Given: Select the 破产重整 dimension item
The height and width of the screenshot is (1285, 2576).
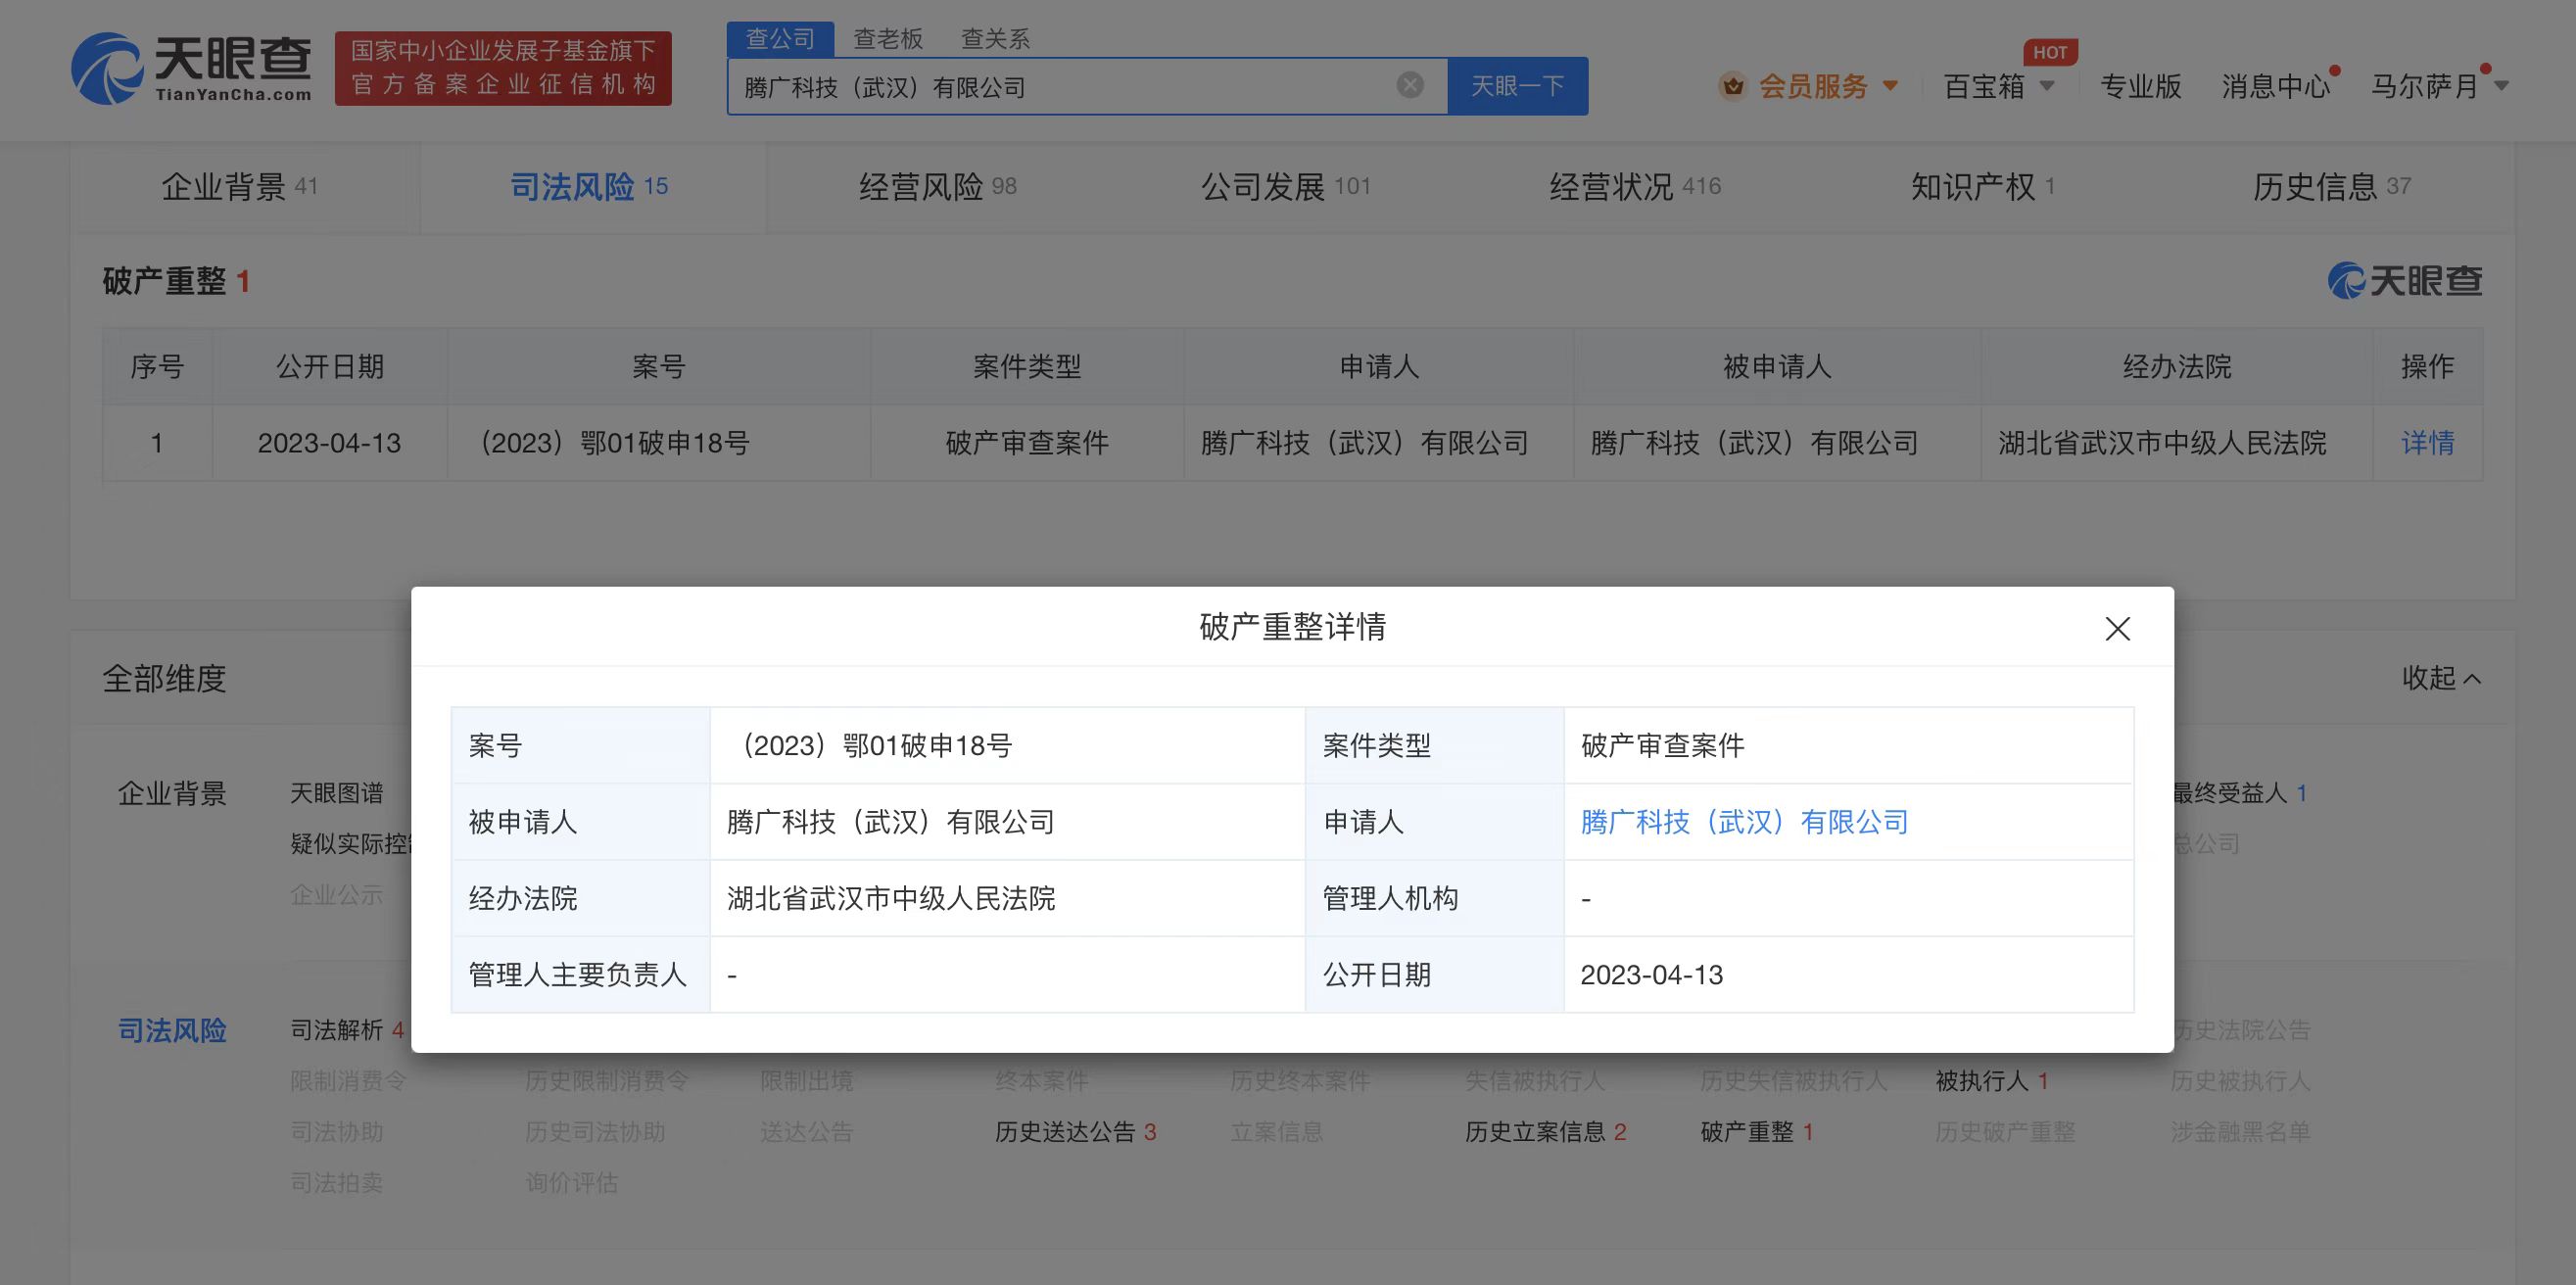Looking at the screenshot, I should point(1756,1132).
